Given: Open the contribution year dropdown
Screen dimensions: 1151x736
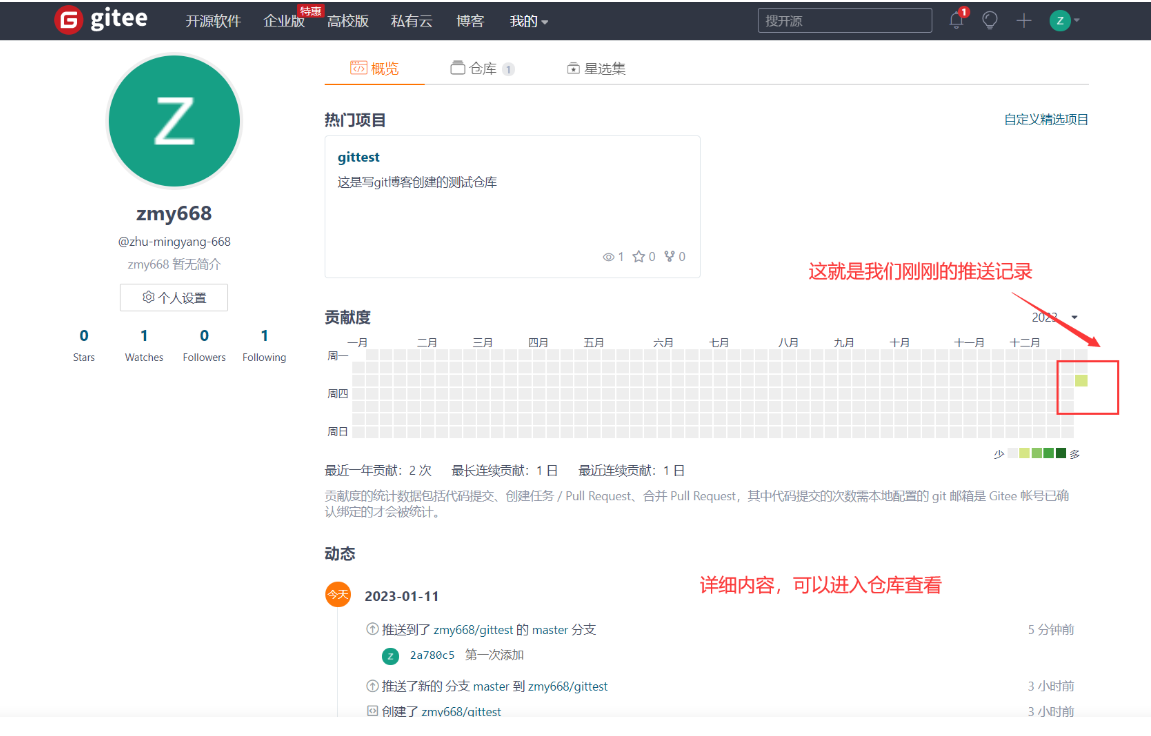Looking at the screenshot, I should click(x=1055, y=317).
